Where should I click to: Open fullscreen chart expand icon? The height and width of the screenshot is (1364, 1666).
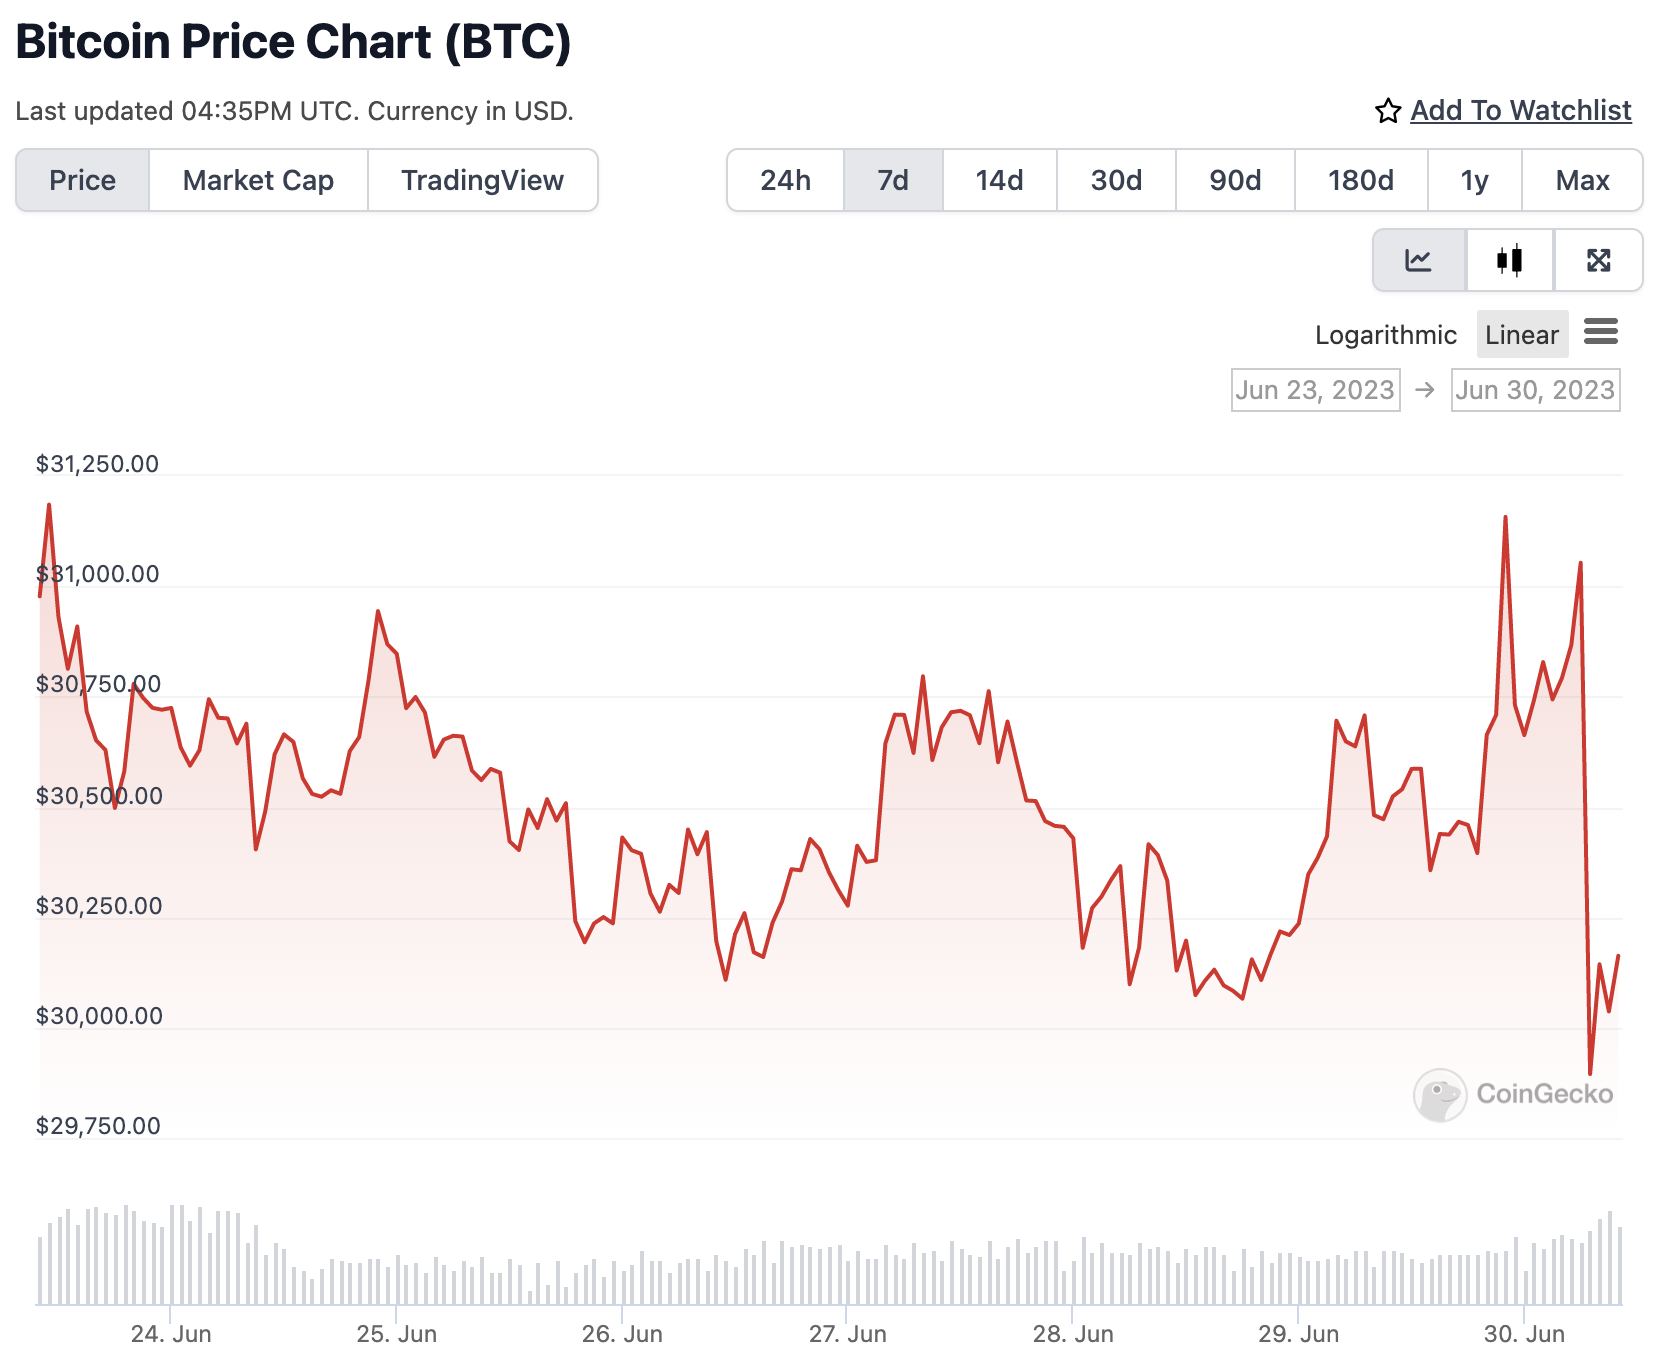(1598, 260)
